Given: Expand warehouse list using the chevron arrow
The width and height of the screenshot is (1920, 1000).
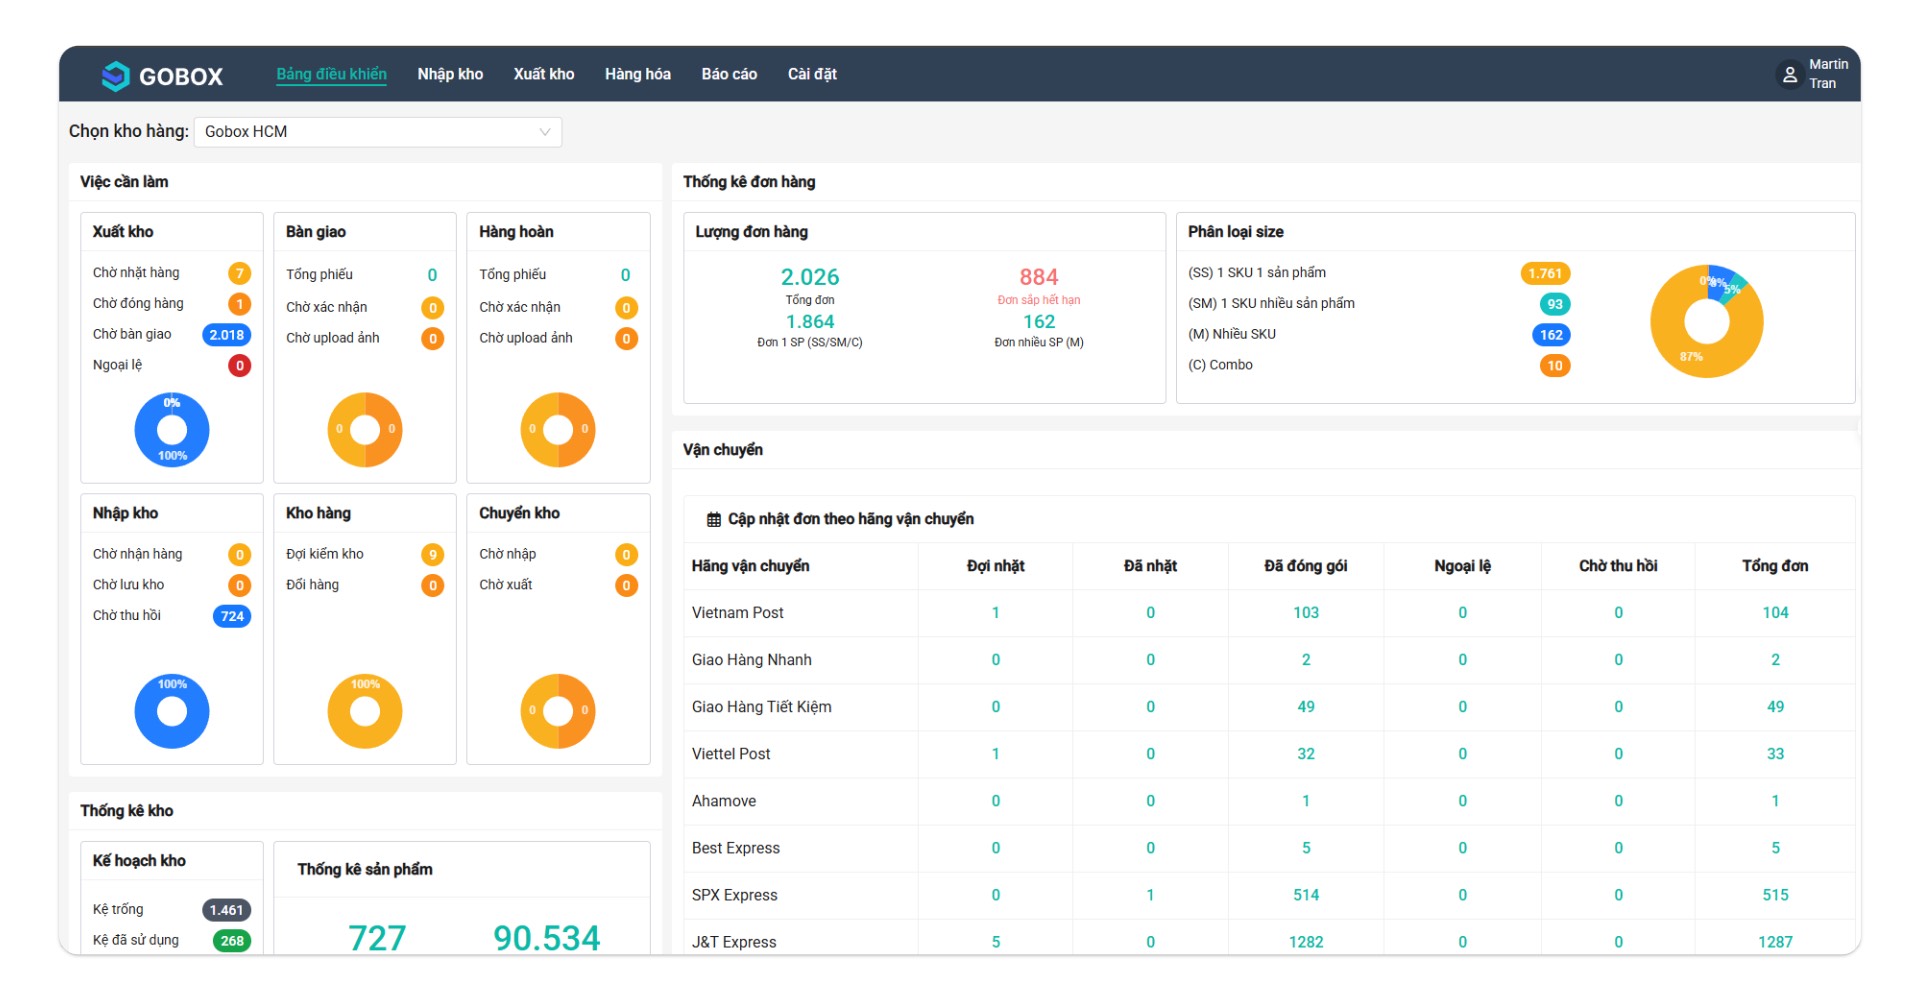Looking at the screenshot, I should point(545,132).
